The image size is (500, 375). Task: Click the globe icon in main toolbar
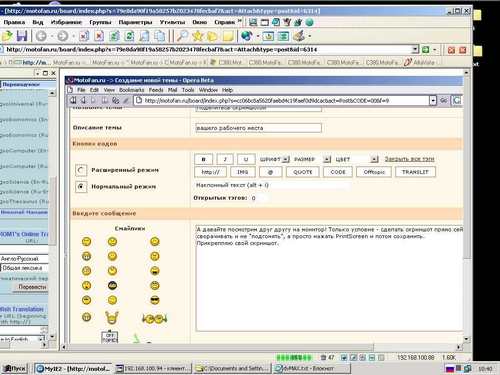[x=246, y=36]
